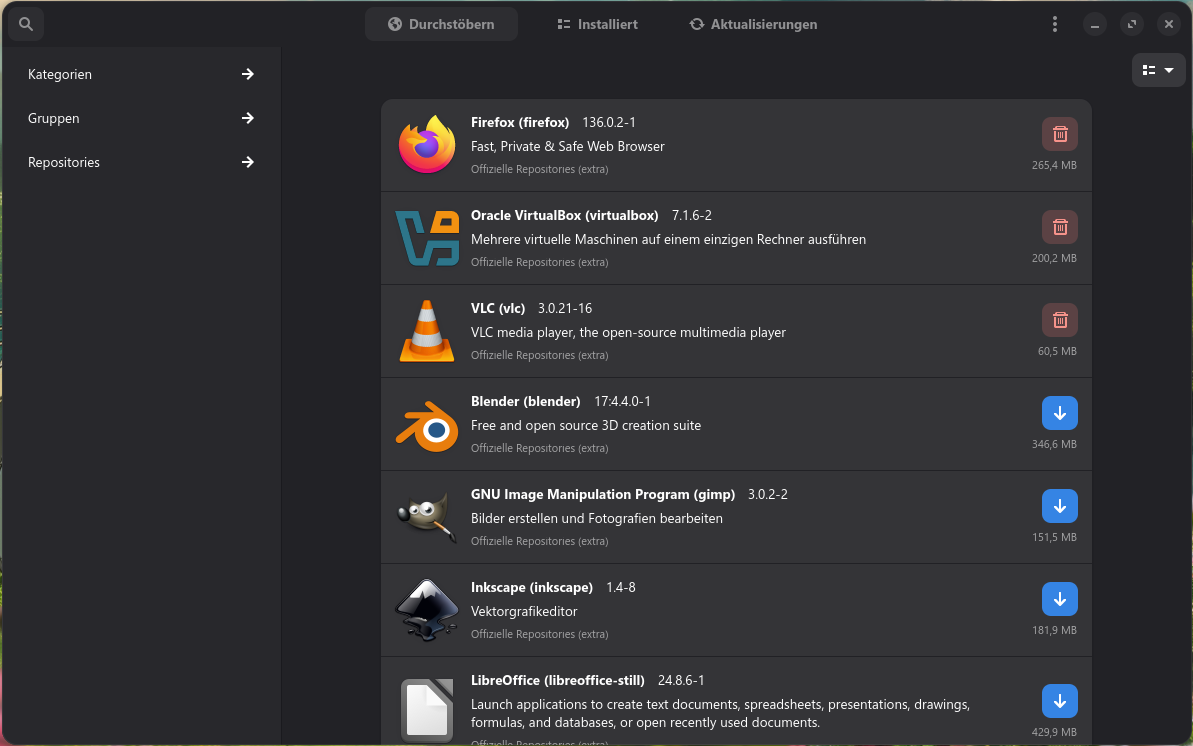The image size is (1193, 746).
Task: Click the Kategorien label in sidebar
Action: click(x=60, y=74)
